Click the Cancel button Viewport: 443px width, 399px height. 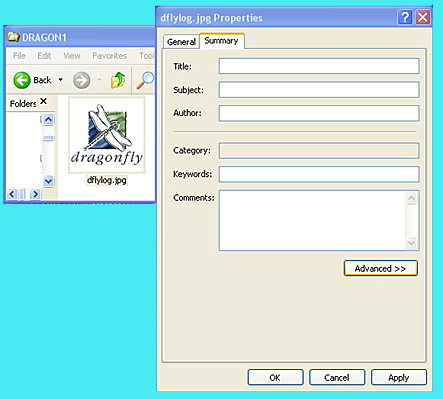[x=337, y=377]
